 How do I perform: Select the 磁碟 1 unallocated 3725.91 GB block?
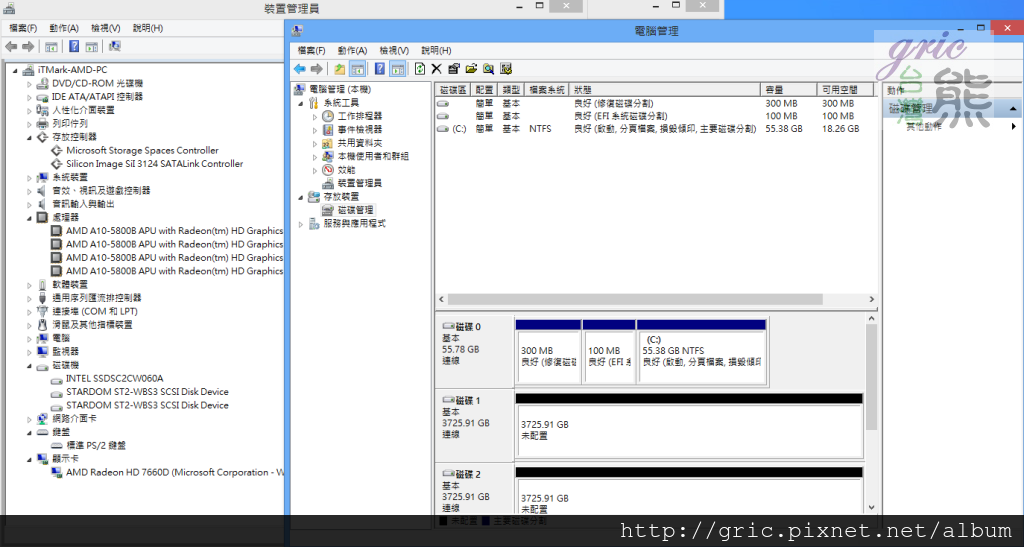(x=689, y=426)
